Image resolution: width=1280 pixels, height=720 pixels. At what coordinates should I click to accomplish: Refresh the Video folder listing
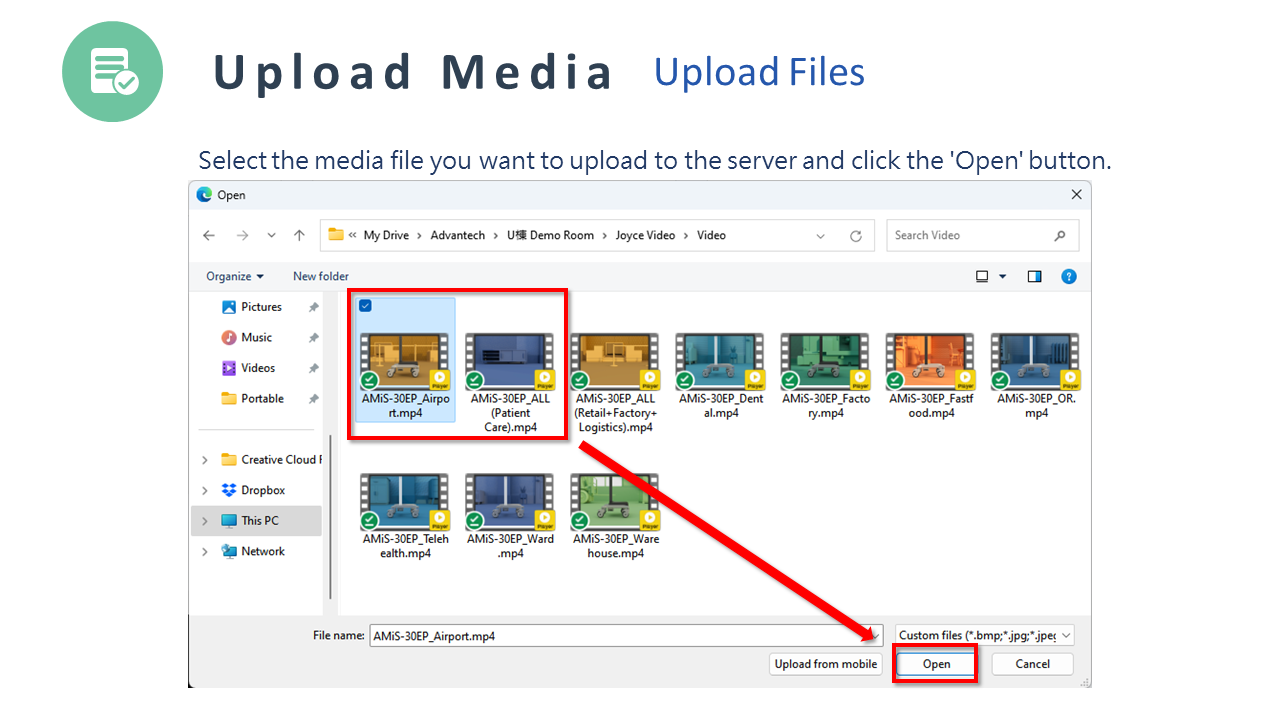tap(856, 236)
